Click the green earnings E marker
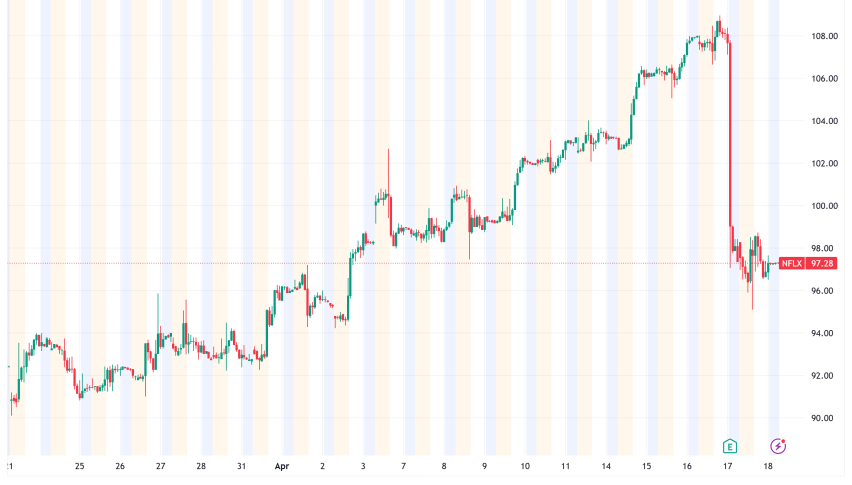852x485 pixels. pos(730,445)
